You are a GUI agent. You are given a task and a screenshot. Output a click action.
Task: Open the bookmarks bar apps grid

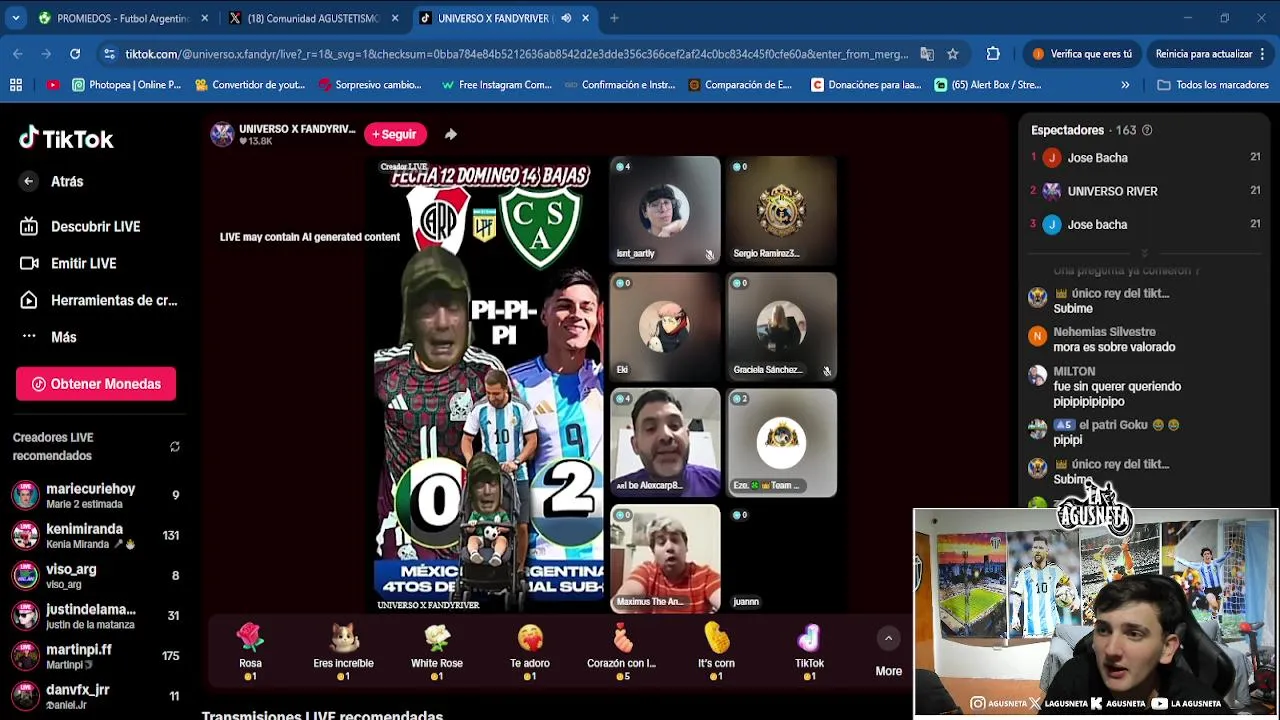click(x=16, y=85)
